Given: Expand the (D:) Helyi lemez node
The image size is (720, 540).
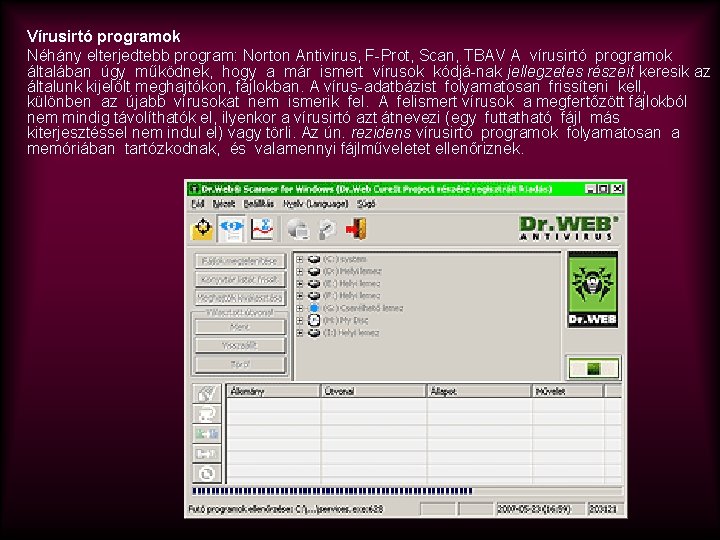Looking at the screenshot, I should pyautogui.click(x=300, y=271).
